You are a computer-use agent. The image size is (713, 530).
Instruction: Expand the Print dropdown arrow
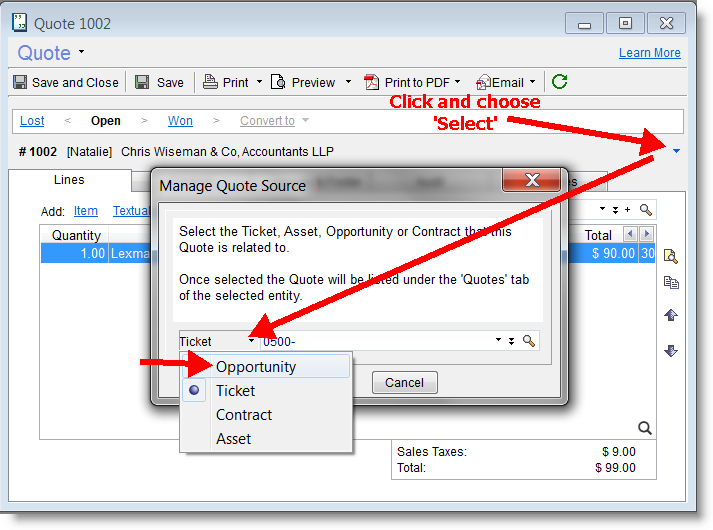click(x=259, y=82)
